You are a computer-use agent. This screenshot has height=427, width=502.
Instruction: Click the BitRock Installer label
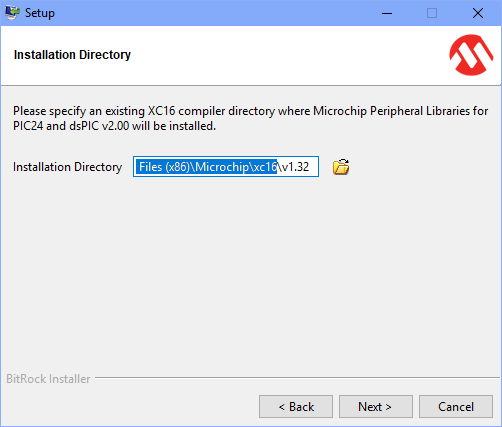pyautogui.click(x=48, y=379)
